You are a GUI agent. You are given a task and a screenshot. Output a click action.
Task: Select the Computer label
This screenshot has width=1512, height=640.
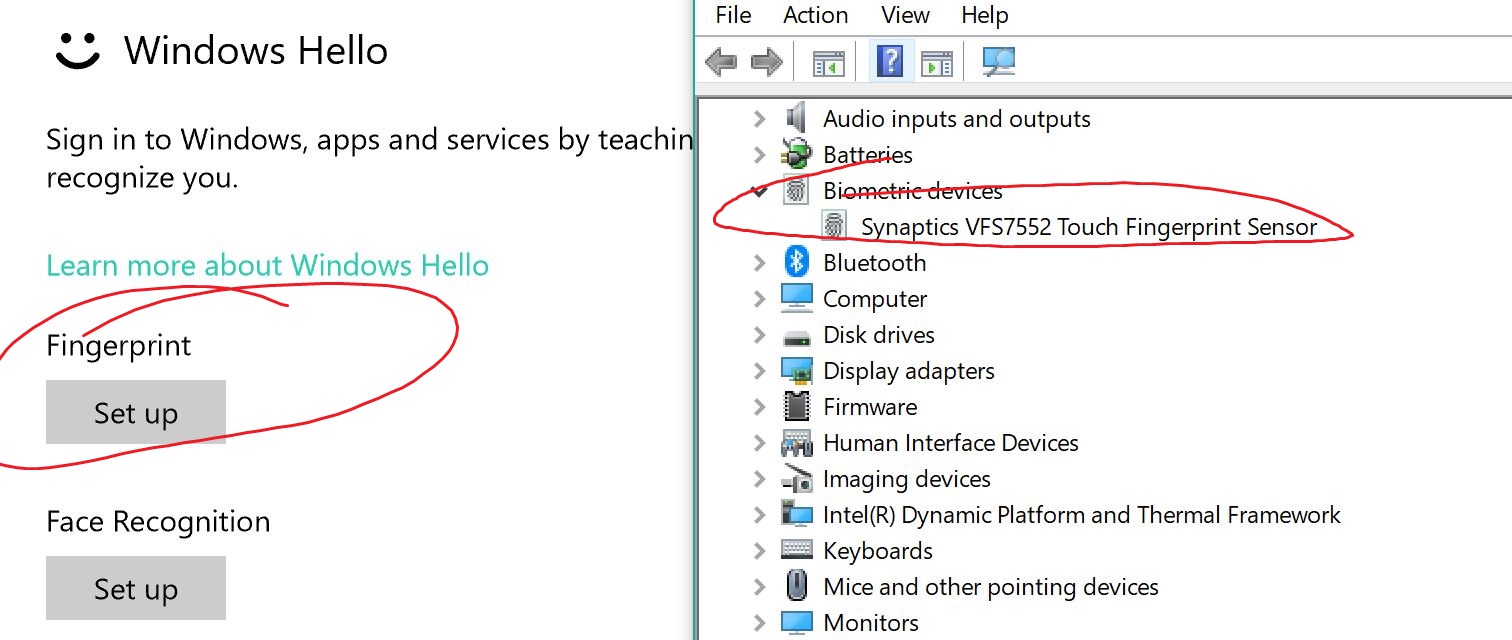(874, 299)
